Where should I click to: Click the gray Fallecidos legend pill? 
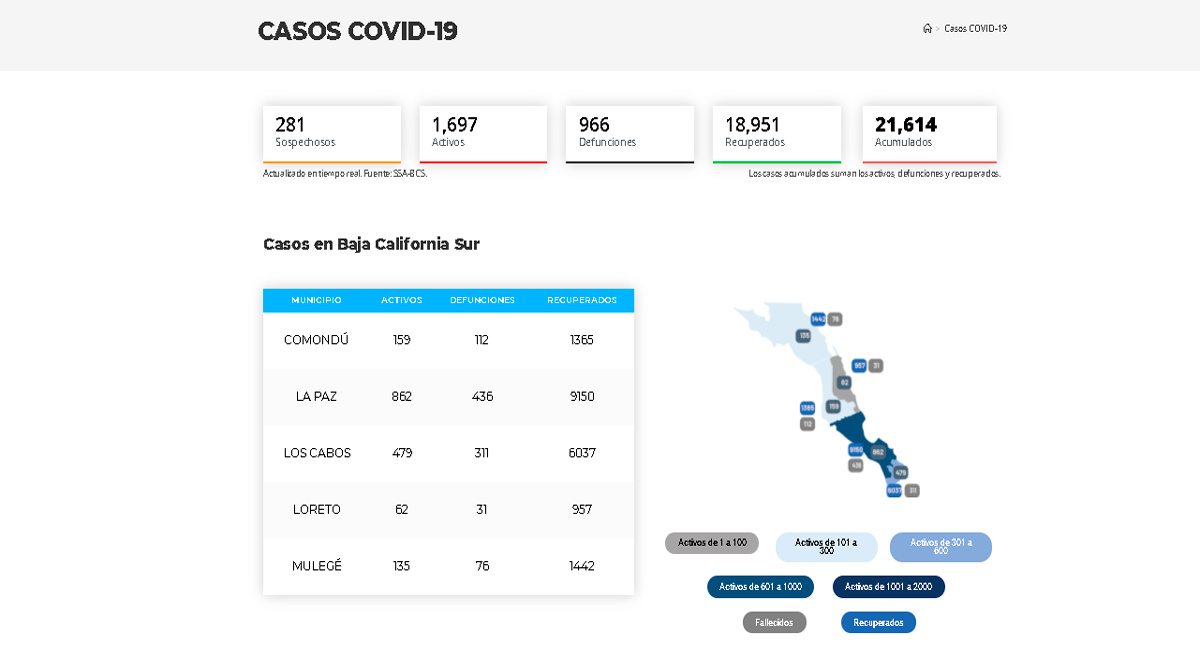(x=774, y=623)
